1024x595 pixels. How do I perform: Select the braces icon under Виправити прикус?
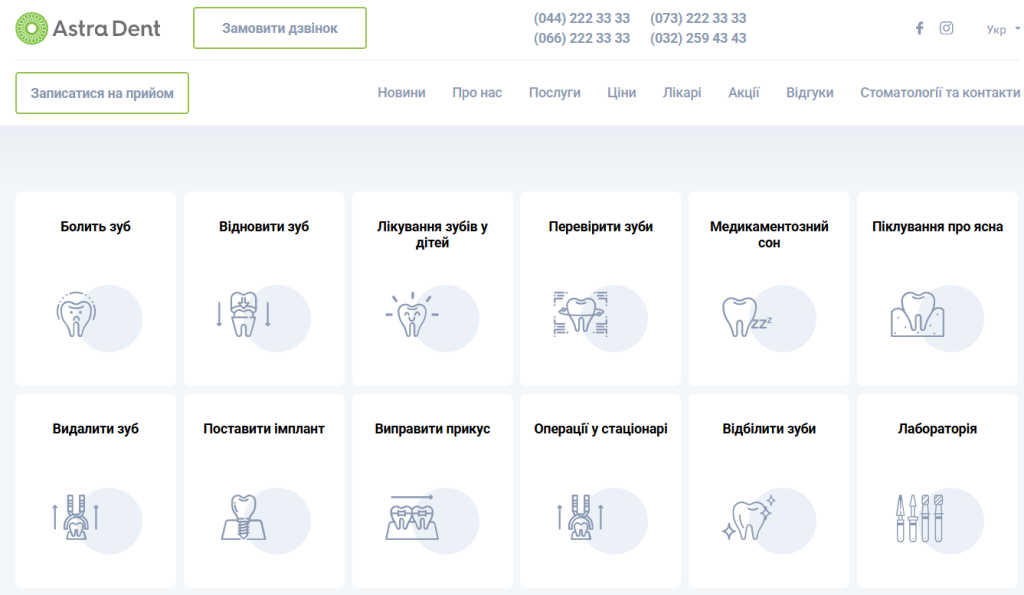click(412, 517)
